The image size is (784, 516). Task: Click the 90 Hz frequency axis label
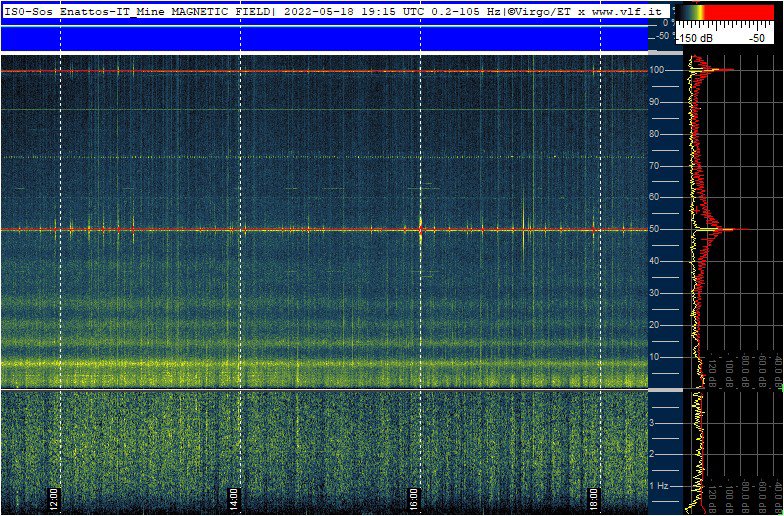(x=659, y=102)
